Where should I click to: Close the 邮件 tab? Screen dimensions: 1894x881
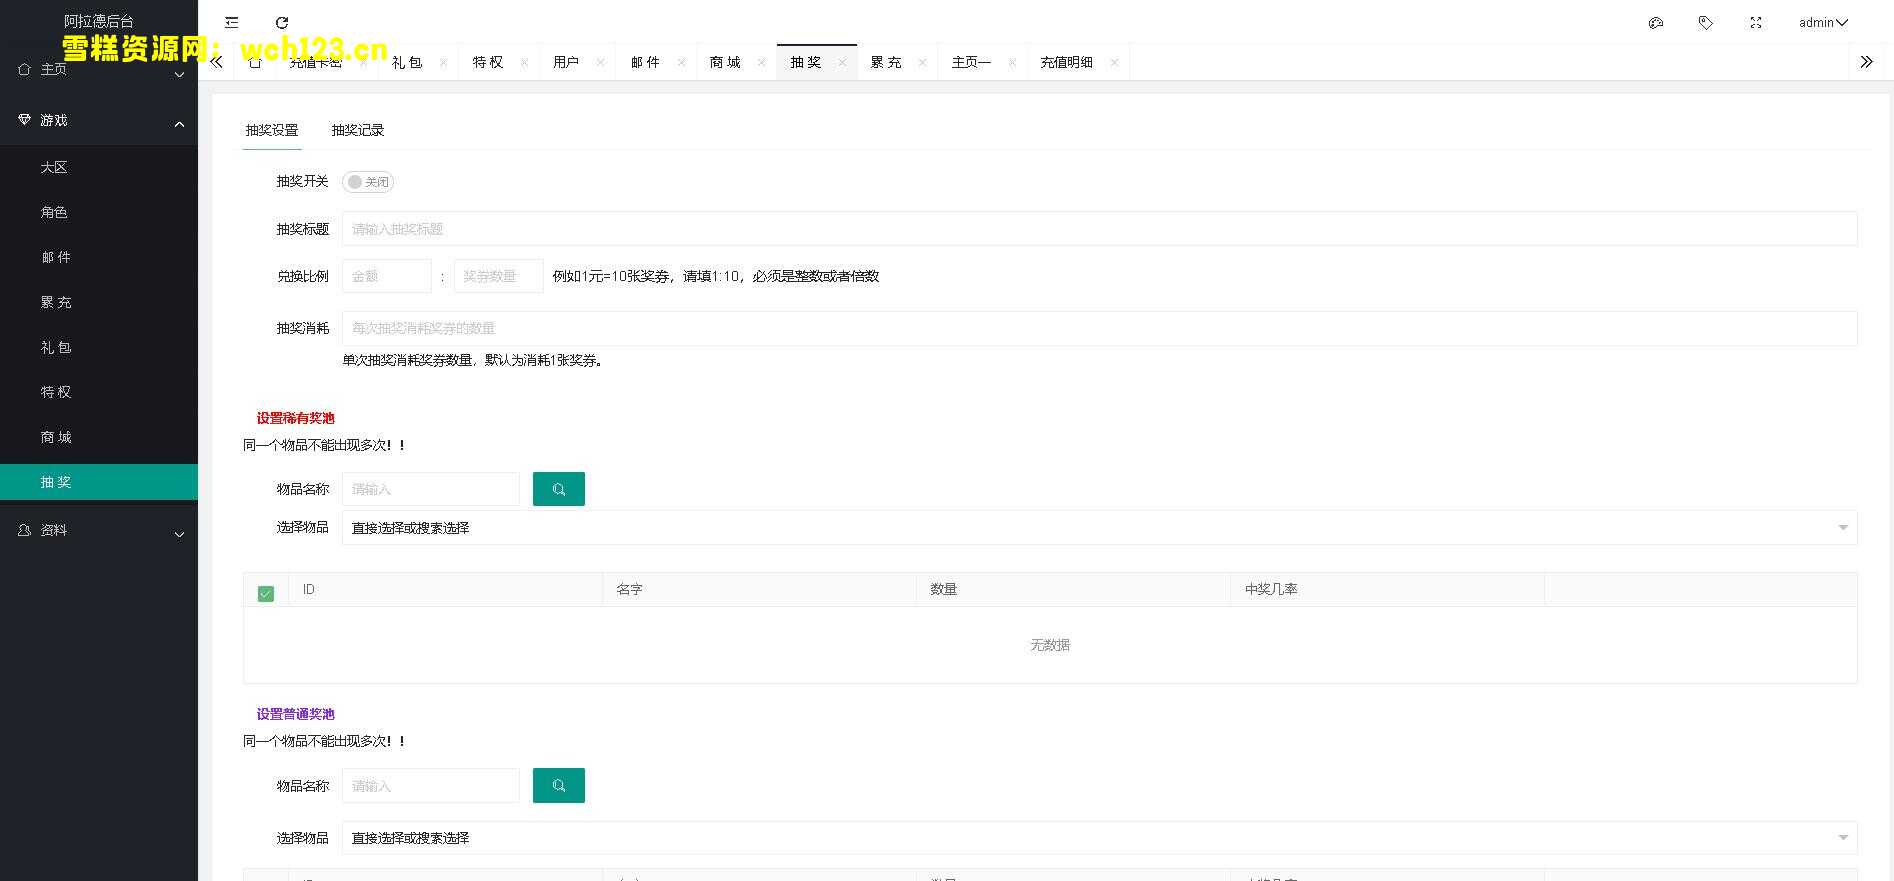682,62
